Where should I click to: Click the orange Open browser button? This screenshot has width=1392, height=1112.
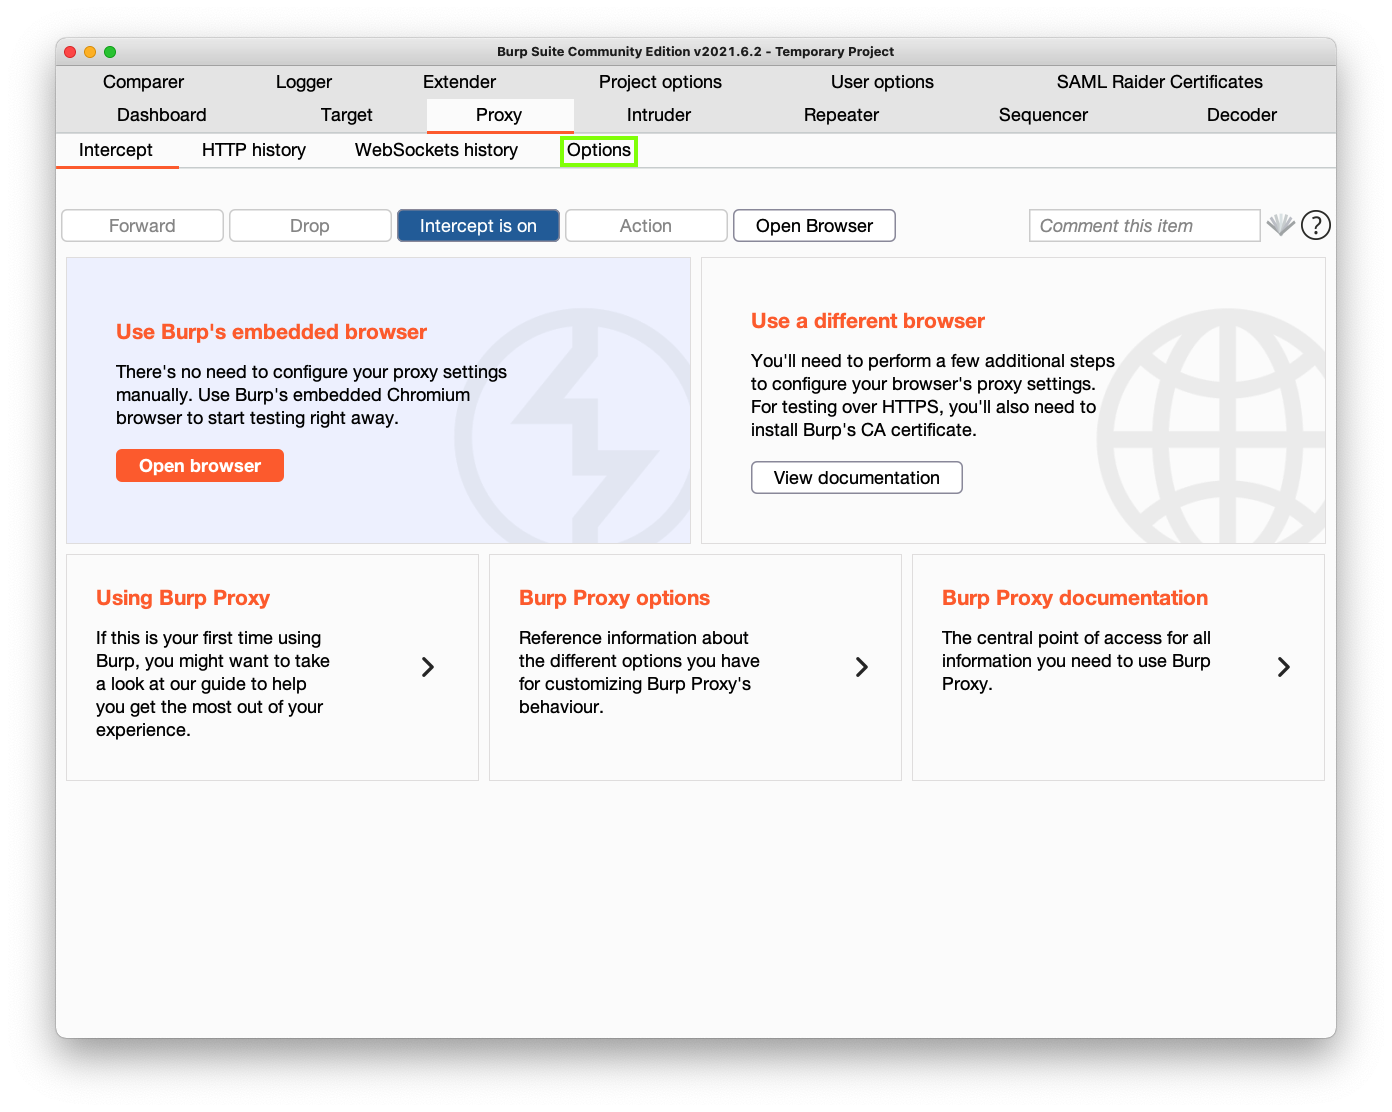click(200, 466)
